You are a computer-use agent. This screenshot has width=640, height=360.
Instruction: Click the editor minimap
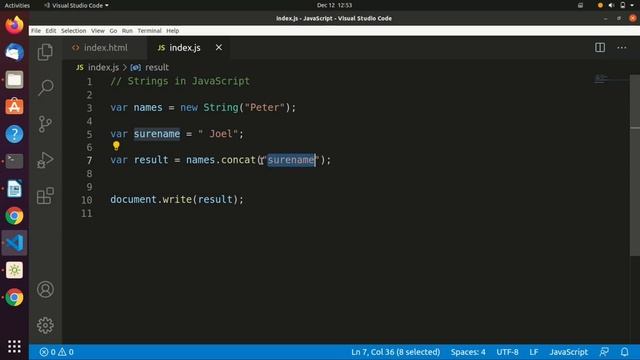pyautogui.click(x=611, y=80)
